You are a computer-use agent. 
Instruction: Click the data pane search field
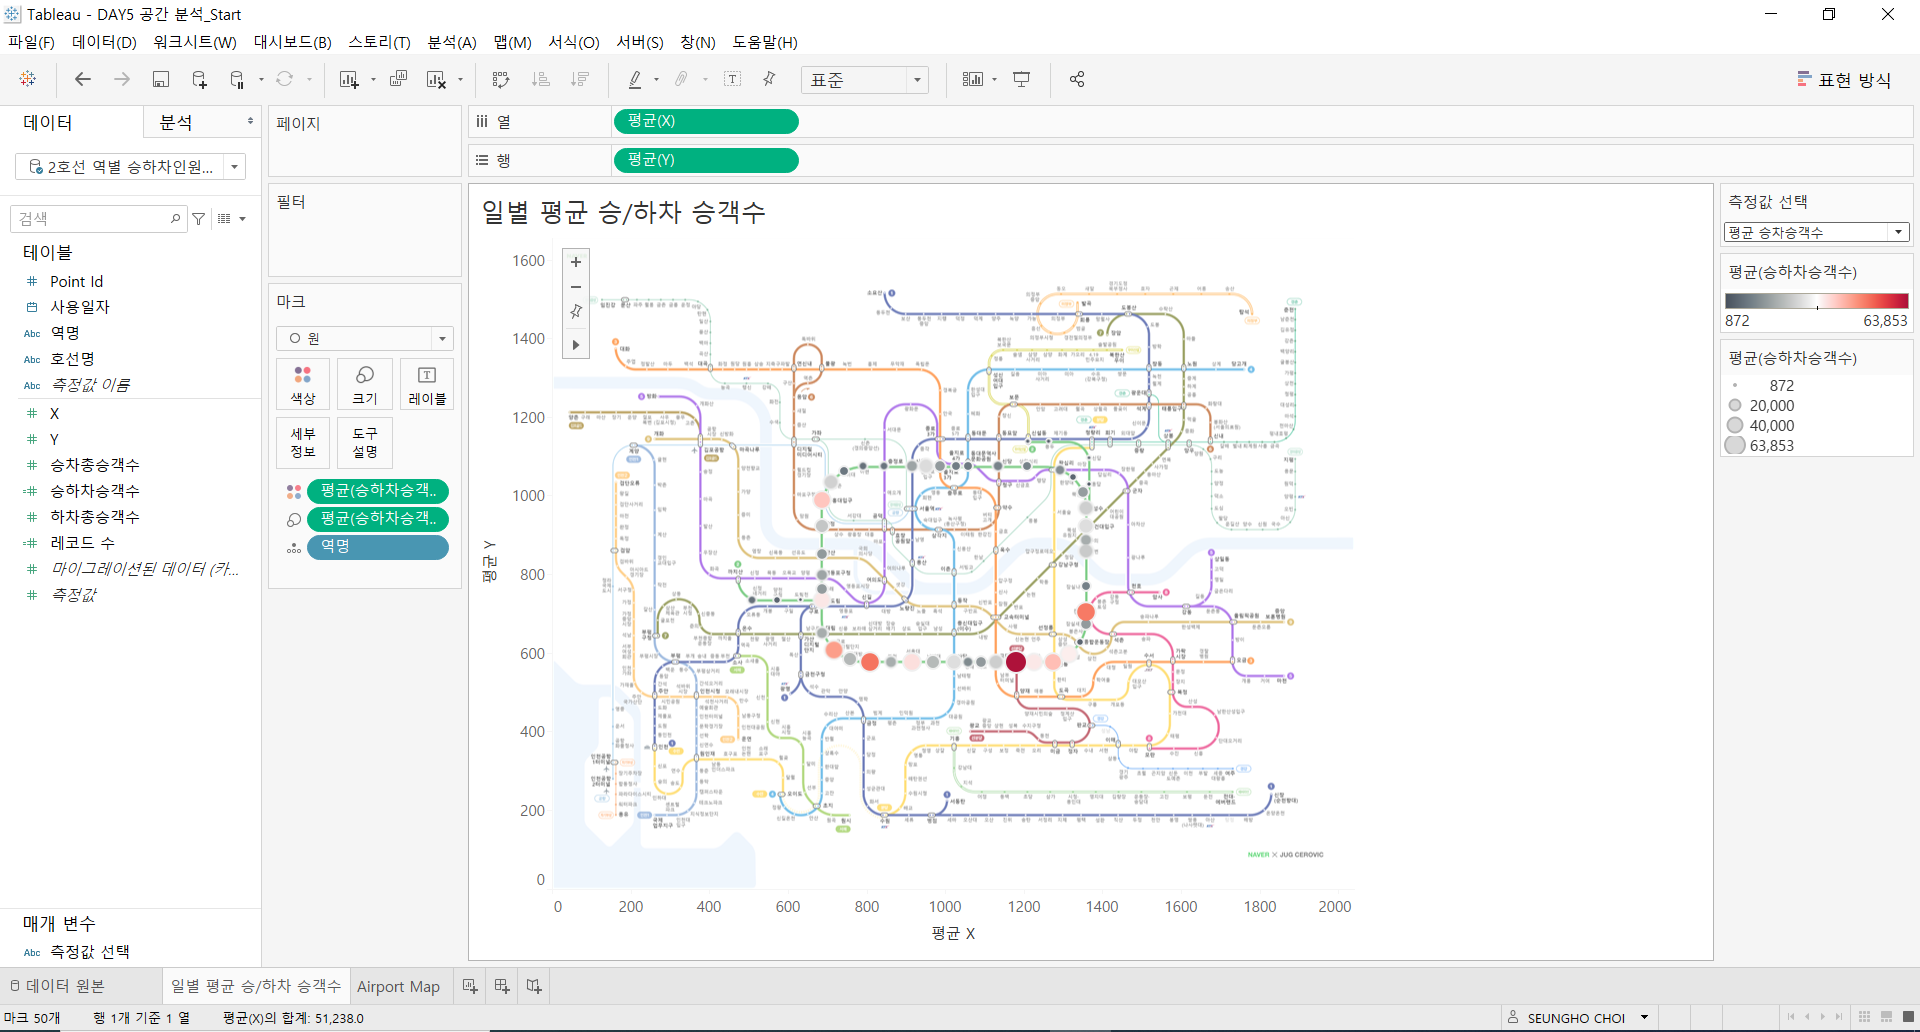[98, 218]
